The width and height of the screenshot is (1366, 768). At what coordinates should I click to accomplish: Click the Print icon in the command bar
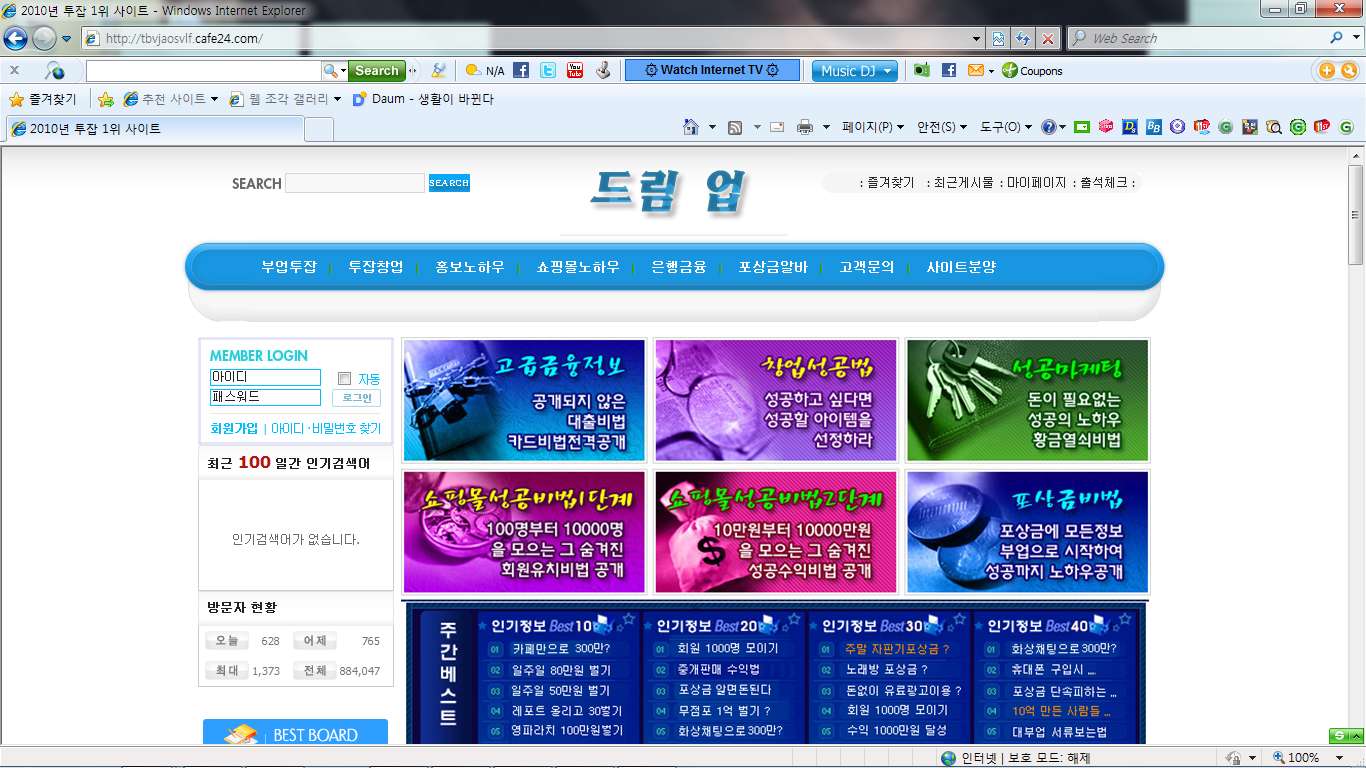tap(805, 127)
